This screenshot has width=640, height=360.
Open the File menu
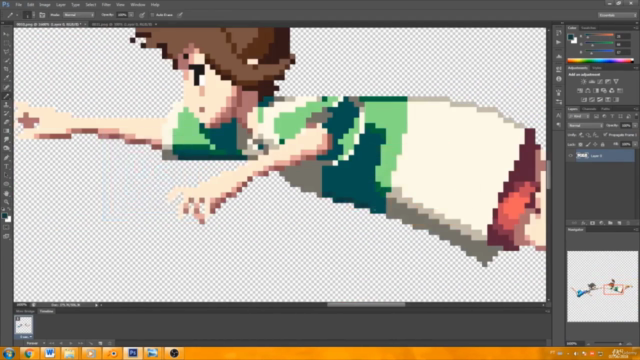[18, 5]
